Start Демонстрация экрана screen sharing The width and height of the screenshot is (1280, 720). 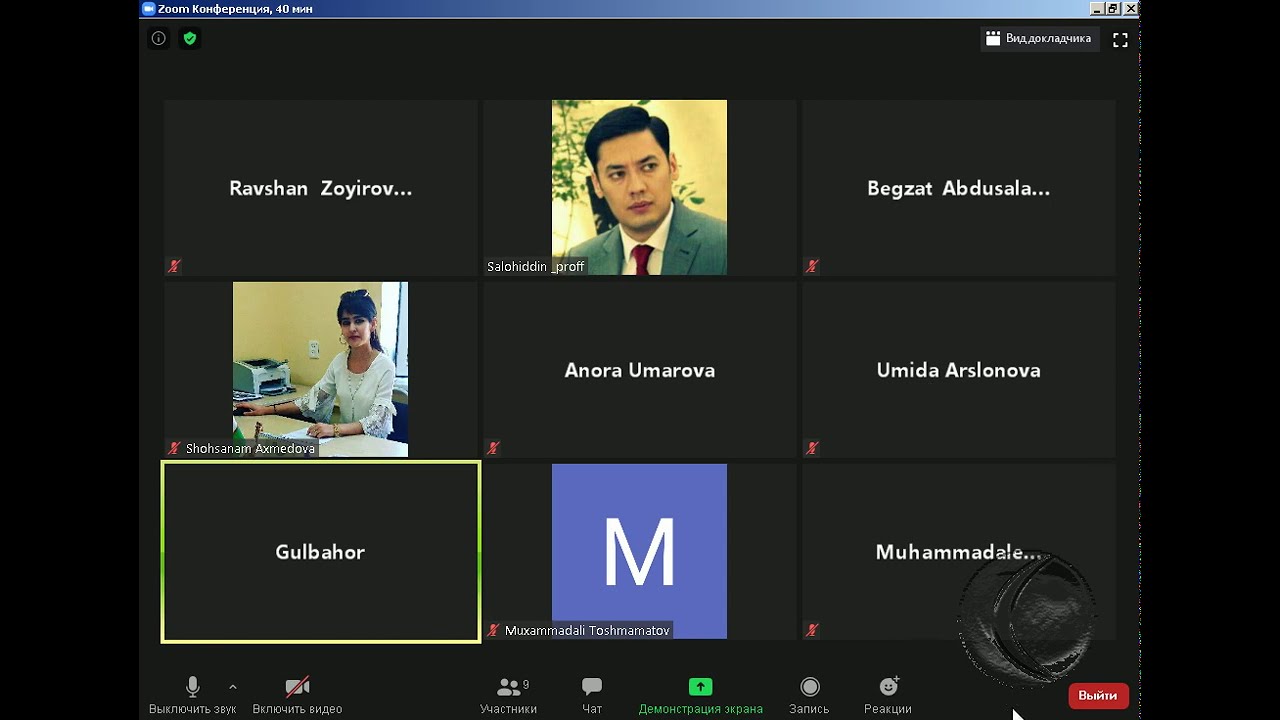pos(700,695)
